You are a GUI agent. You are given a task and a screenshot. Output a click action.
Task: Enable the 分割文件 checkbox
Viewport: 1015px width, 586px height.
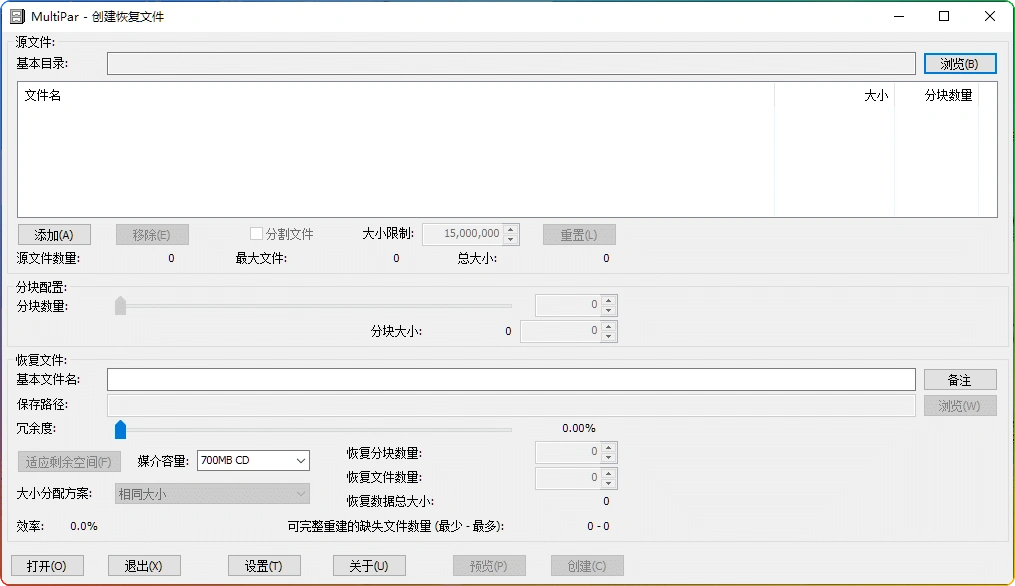click(x=256, y=233)
